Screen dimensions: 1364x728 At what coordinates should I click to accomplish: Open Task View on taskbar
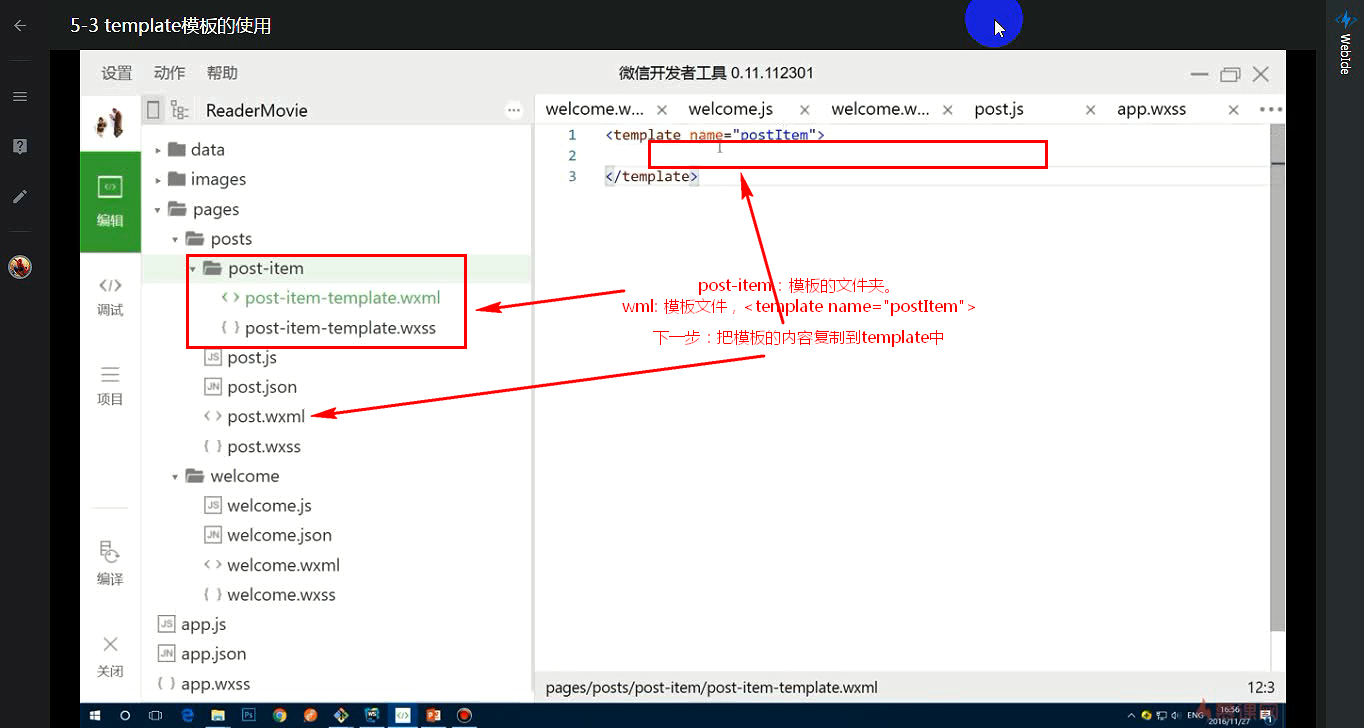click(x=156, y=715)
